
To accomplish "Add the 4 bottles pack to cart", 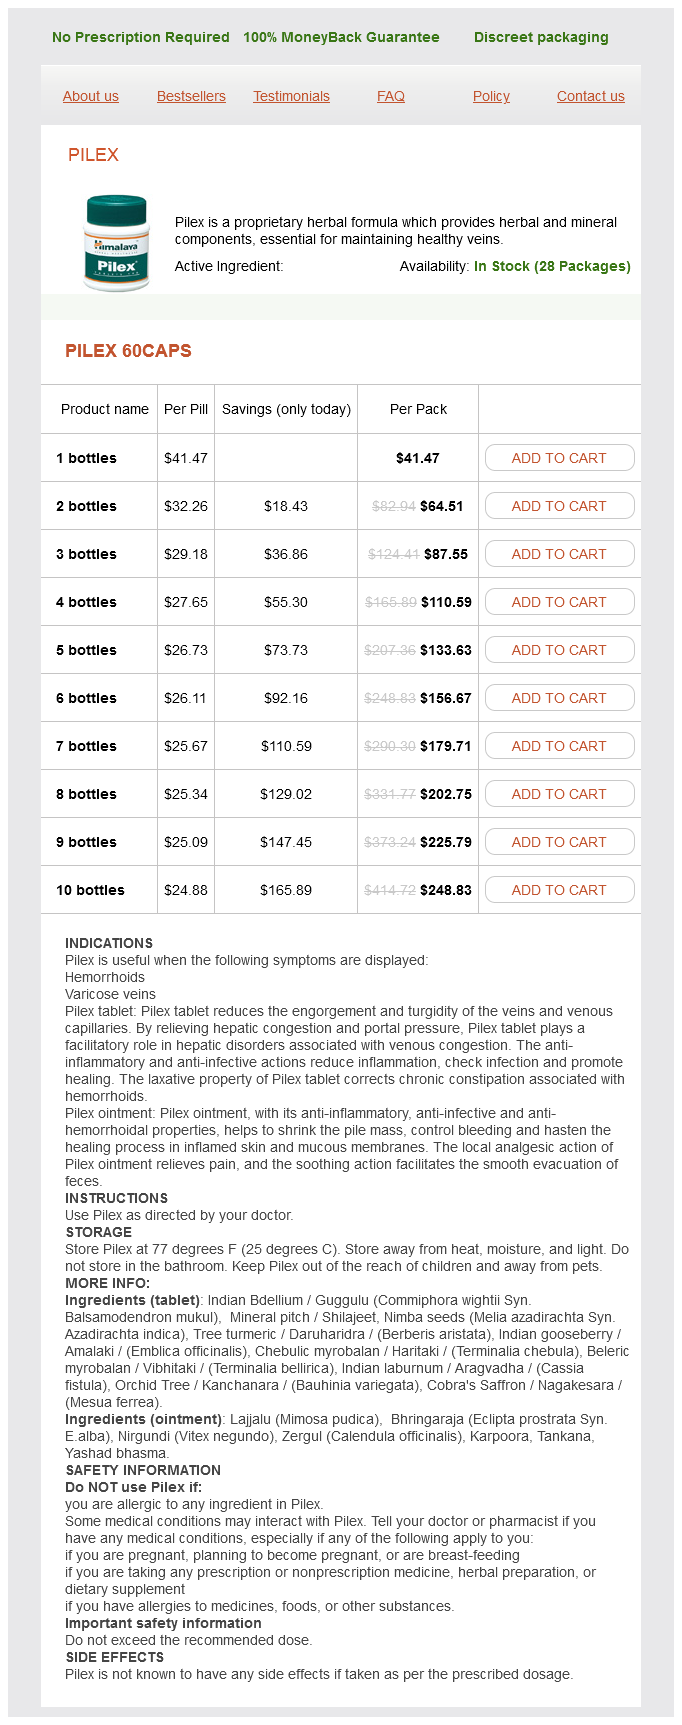I will (559, 602).
